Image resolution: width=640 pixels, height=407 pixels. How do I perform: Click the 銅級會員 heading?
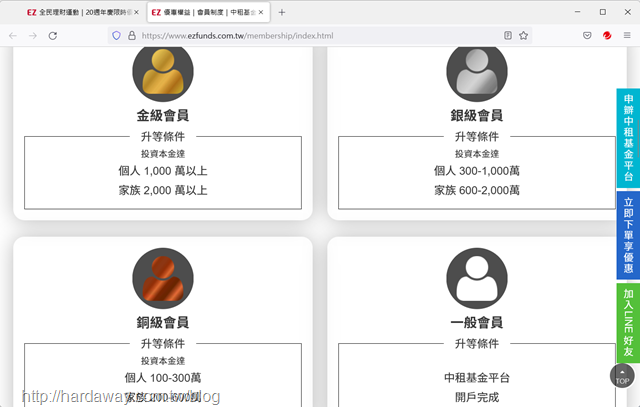pos(163,322)
